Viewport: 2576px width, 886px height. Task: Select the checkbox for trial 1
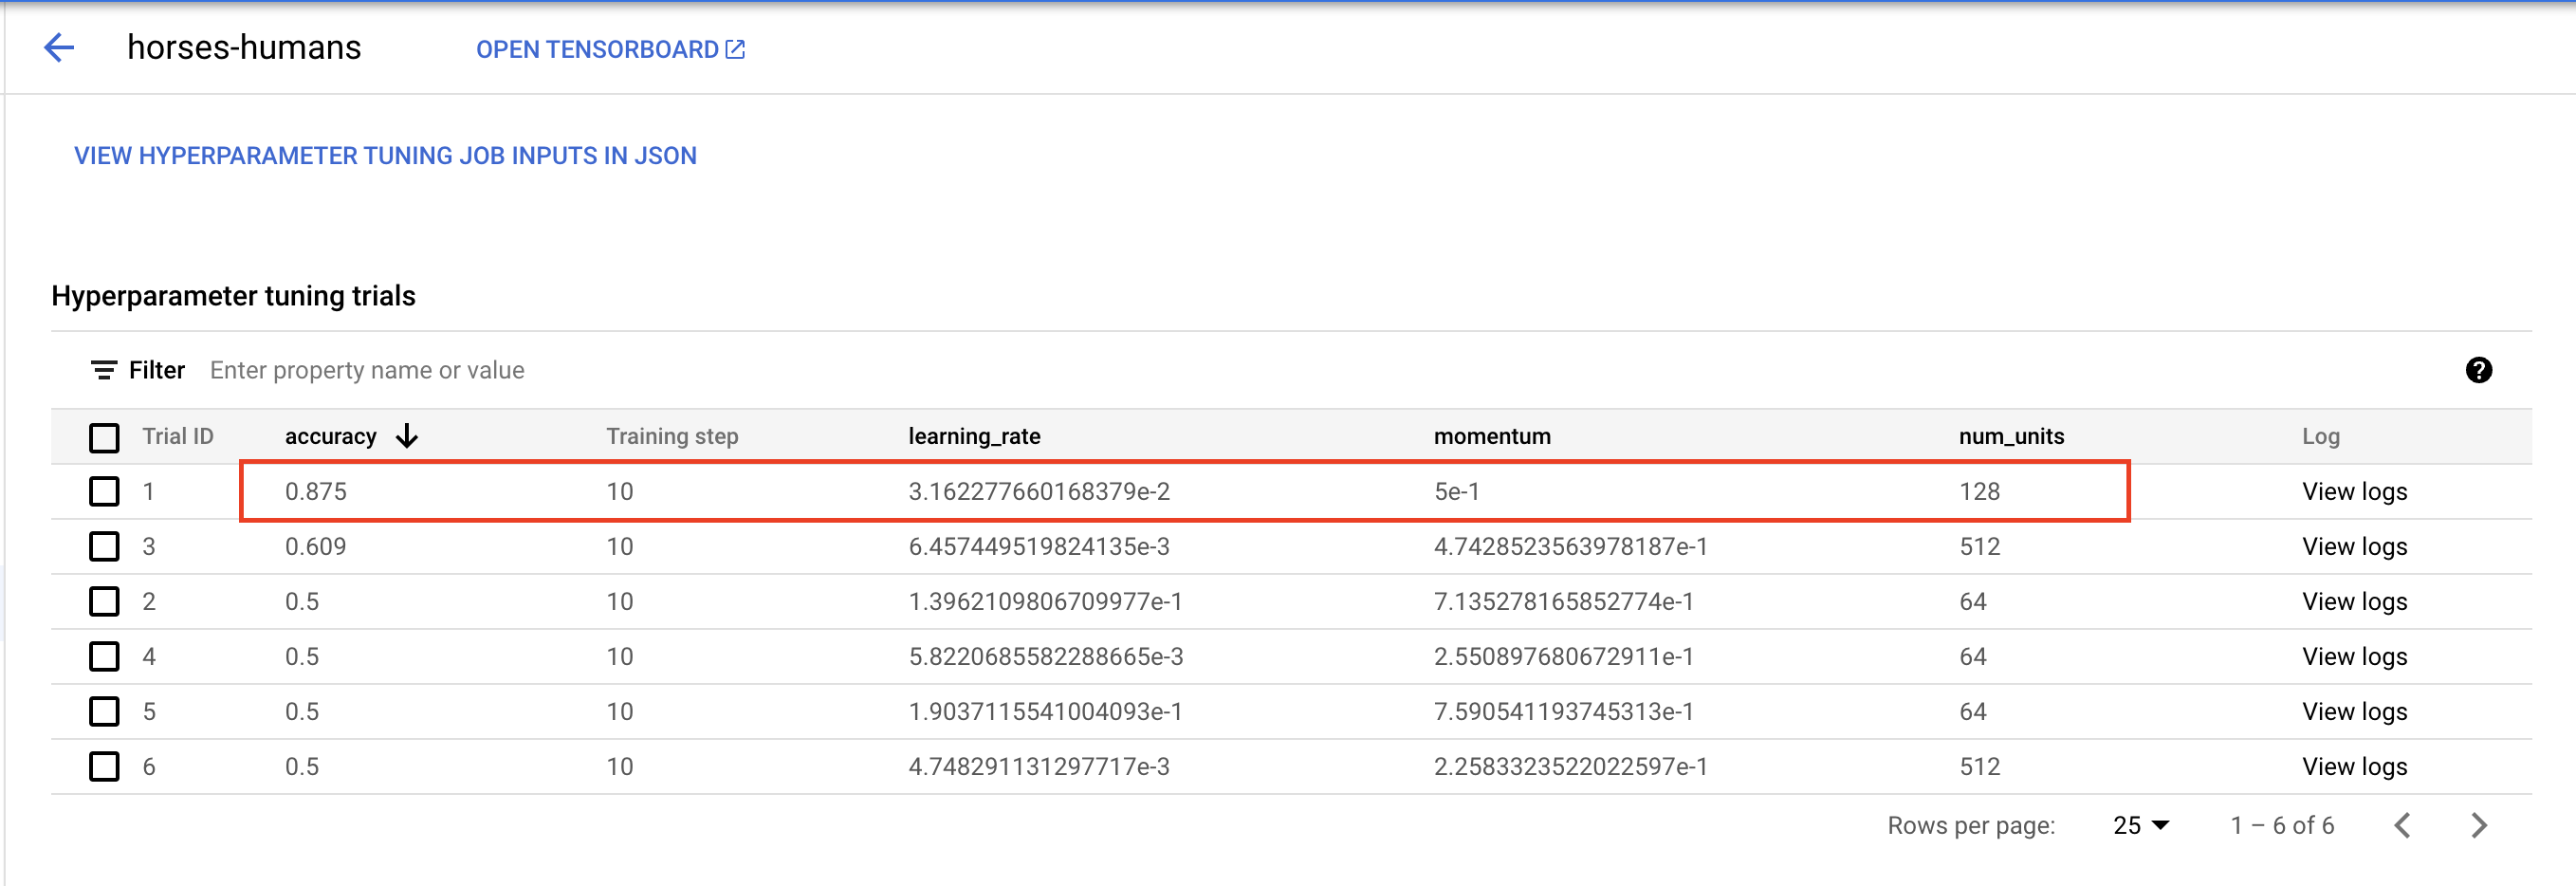click(104, 492)
